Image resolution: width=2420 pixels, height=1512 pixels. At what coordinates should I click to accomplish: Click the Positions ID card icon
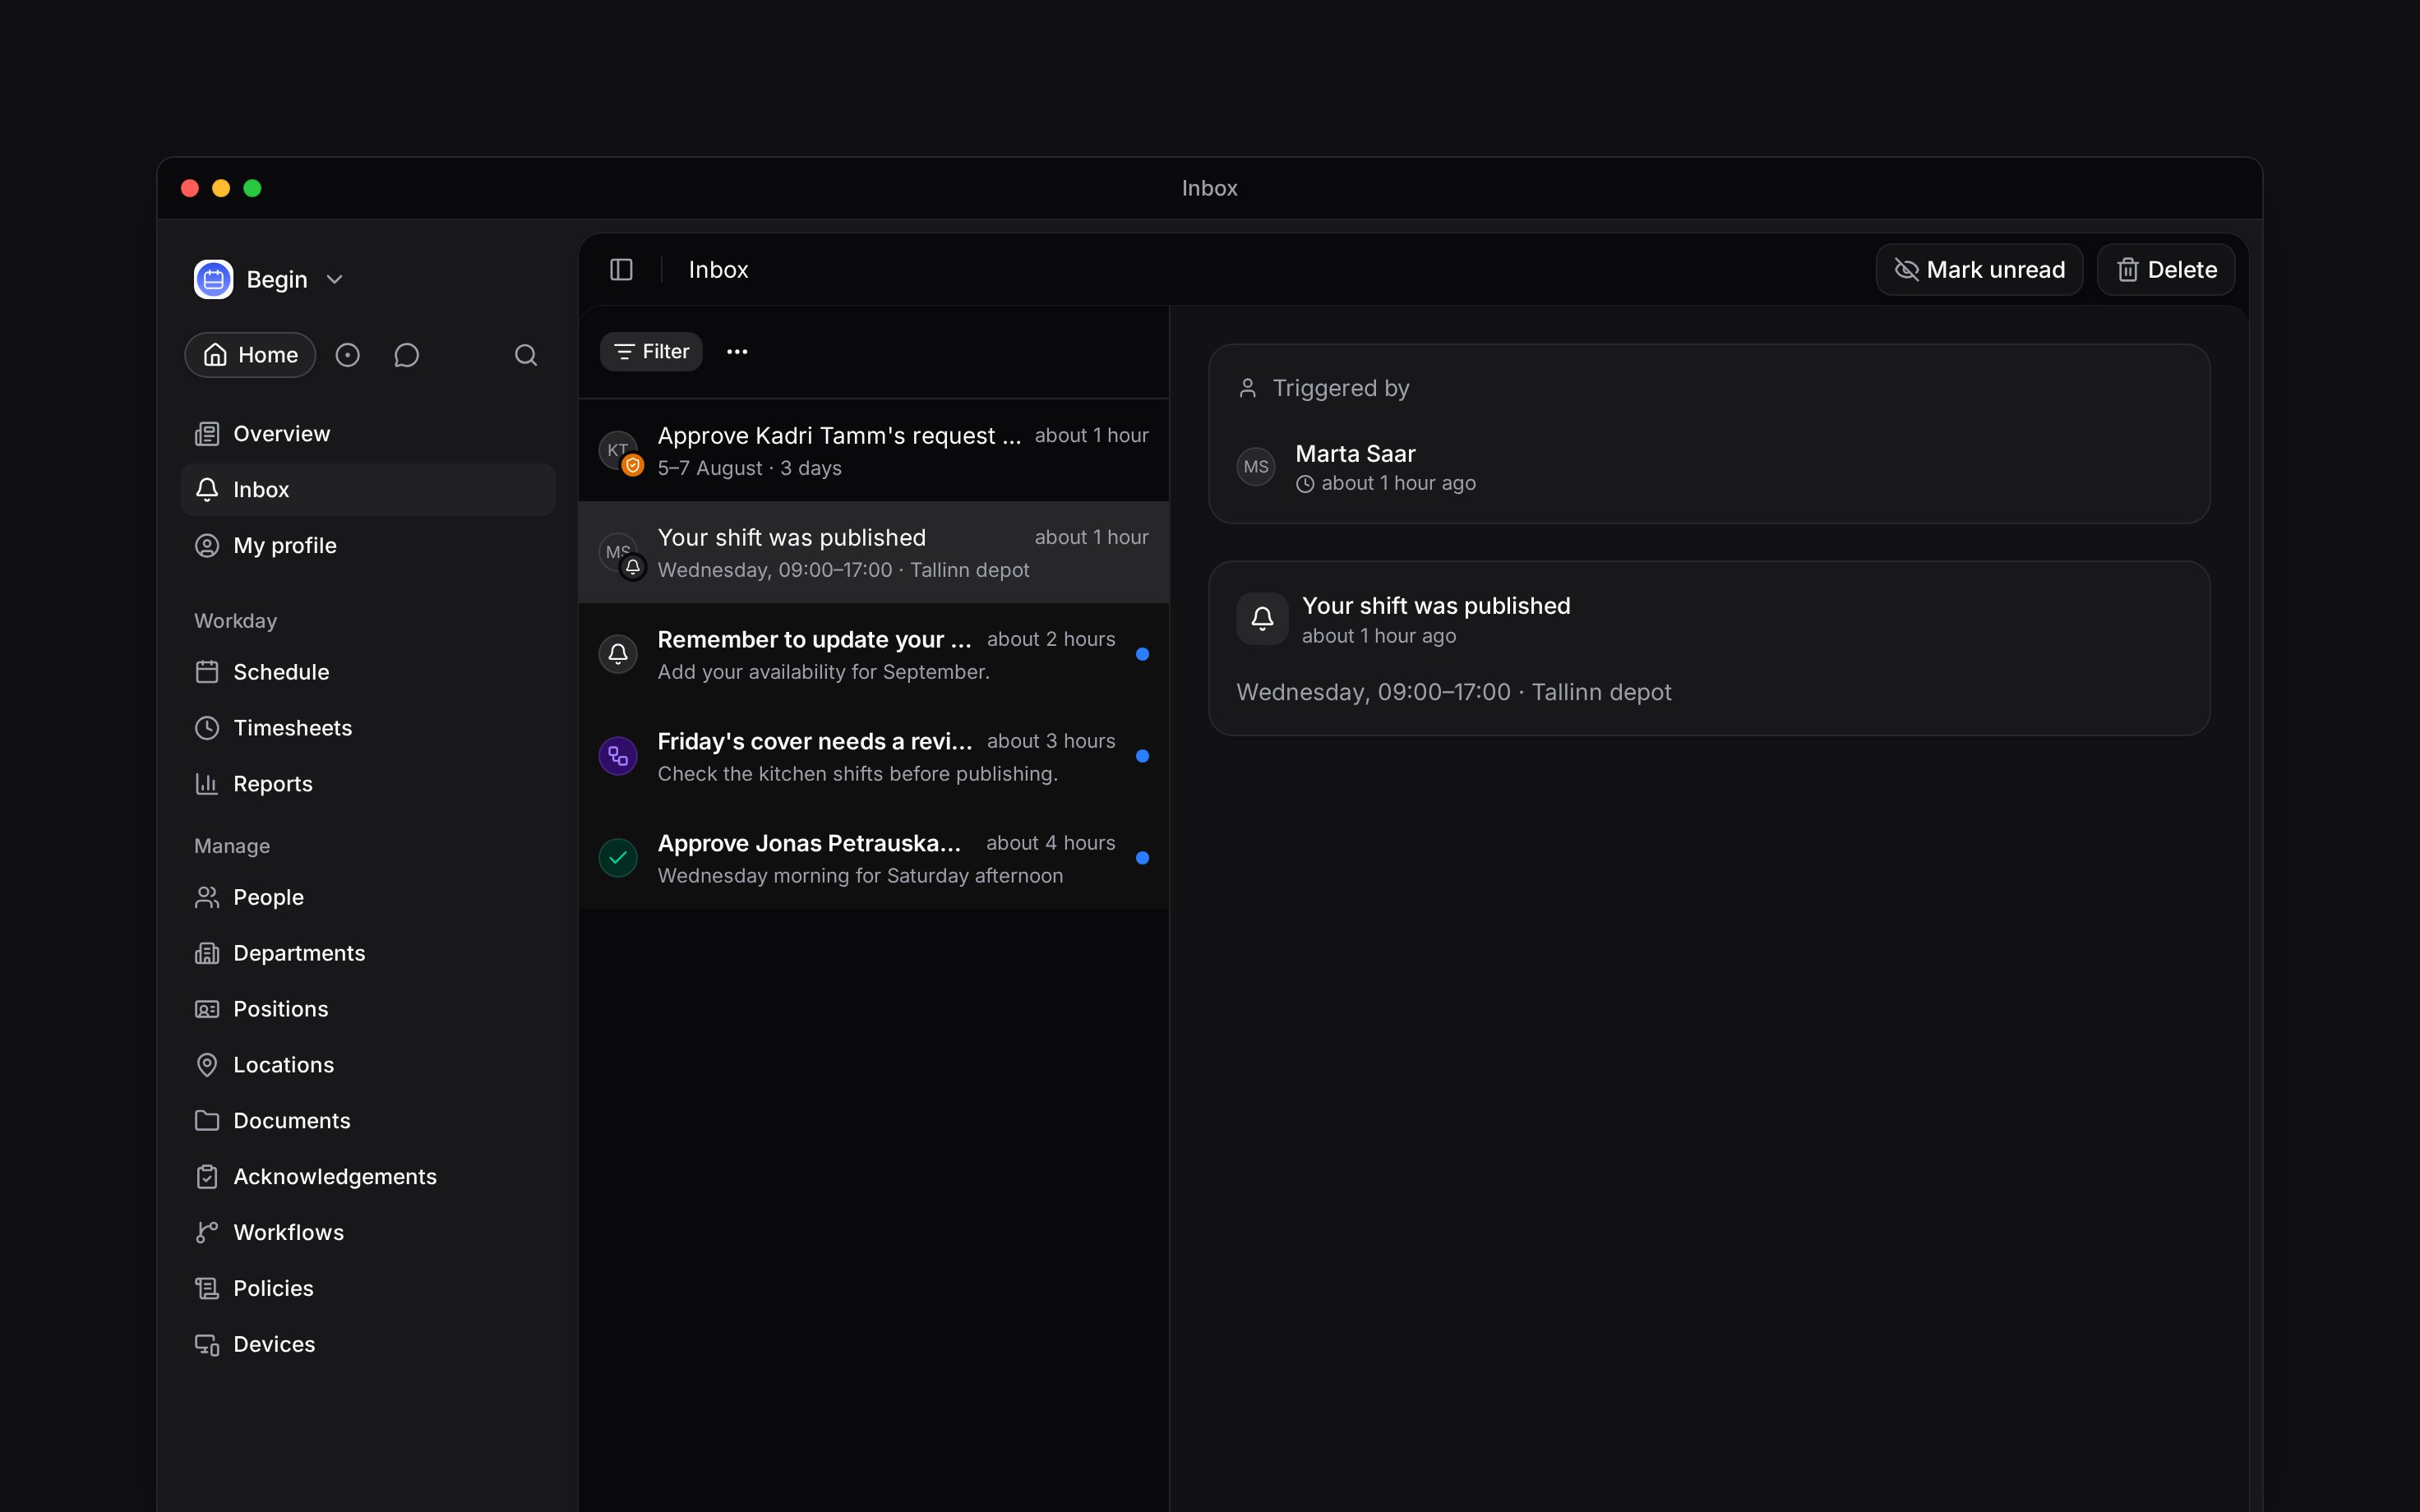(x=207, y=1009)
